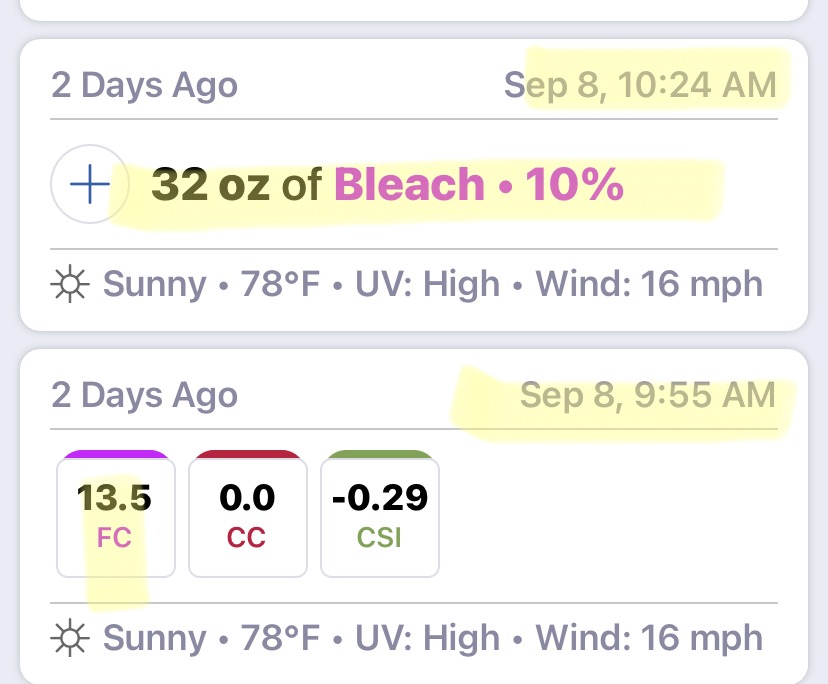
Task: Open weather details under the bleach entry
Action: pos(407,284)
